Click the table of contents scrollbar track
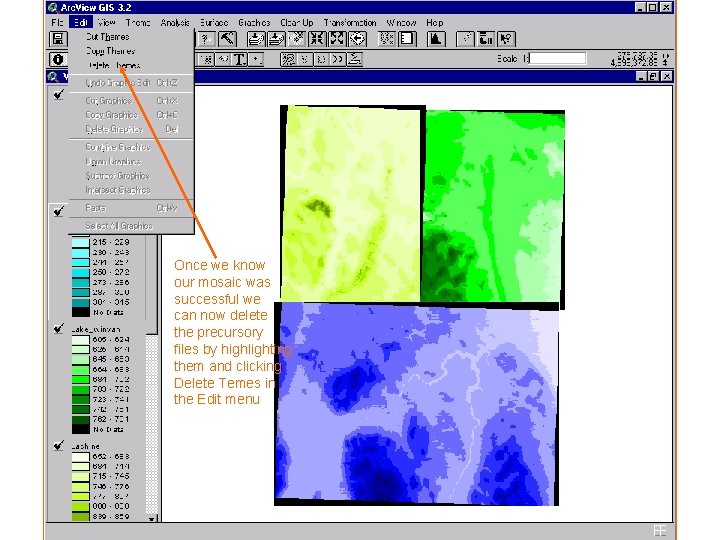This screenshot has height=540, width=720. point(152,422)
